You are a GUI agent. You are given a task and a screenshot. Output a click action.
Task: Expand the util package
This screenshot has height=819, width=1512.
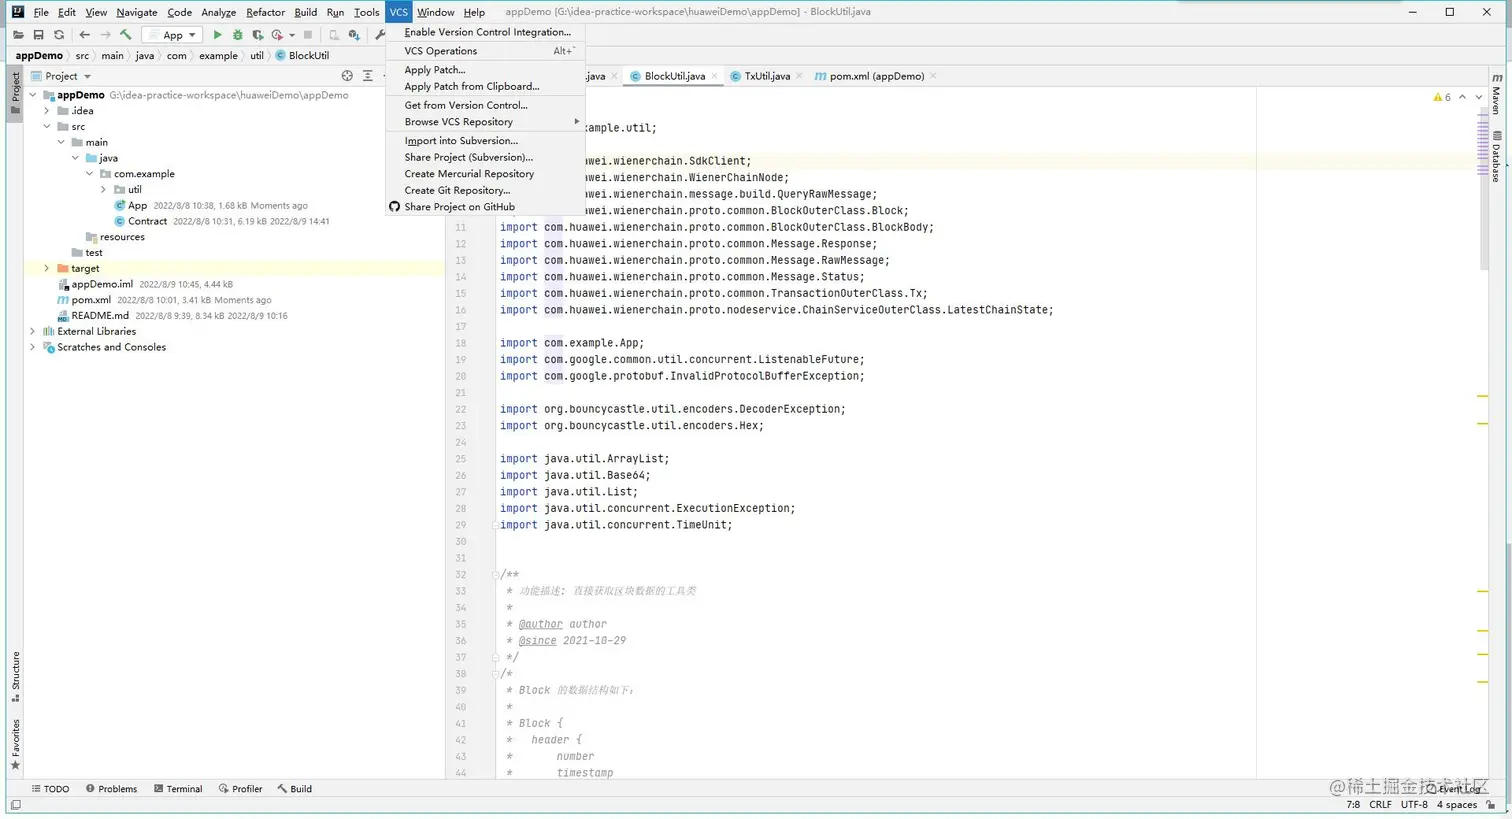click(x=103, y=189)
